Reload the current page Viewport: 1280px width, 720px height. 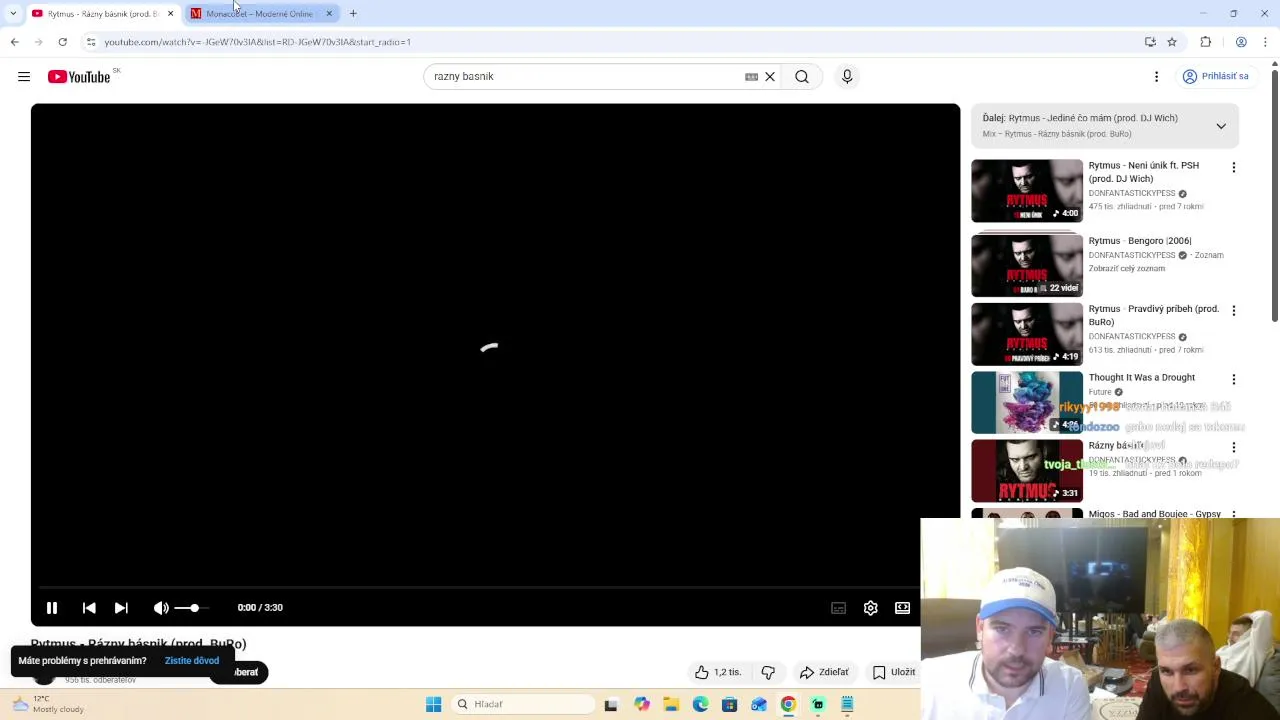tap(62, 42)
